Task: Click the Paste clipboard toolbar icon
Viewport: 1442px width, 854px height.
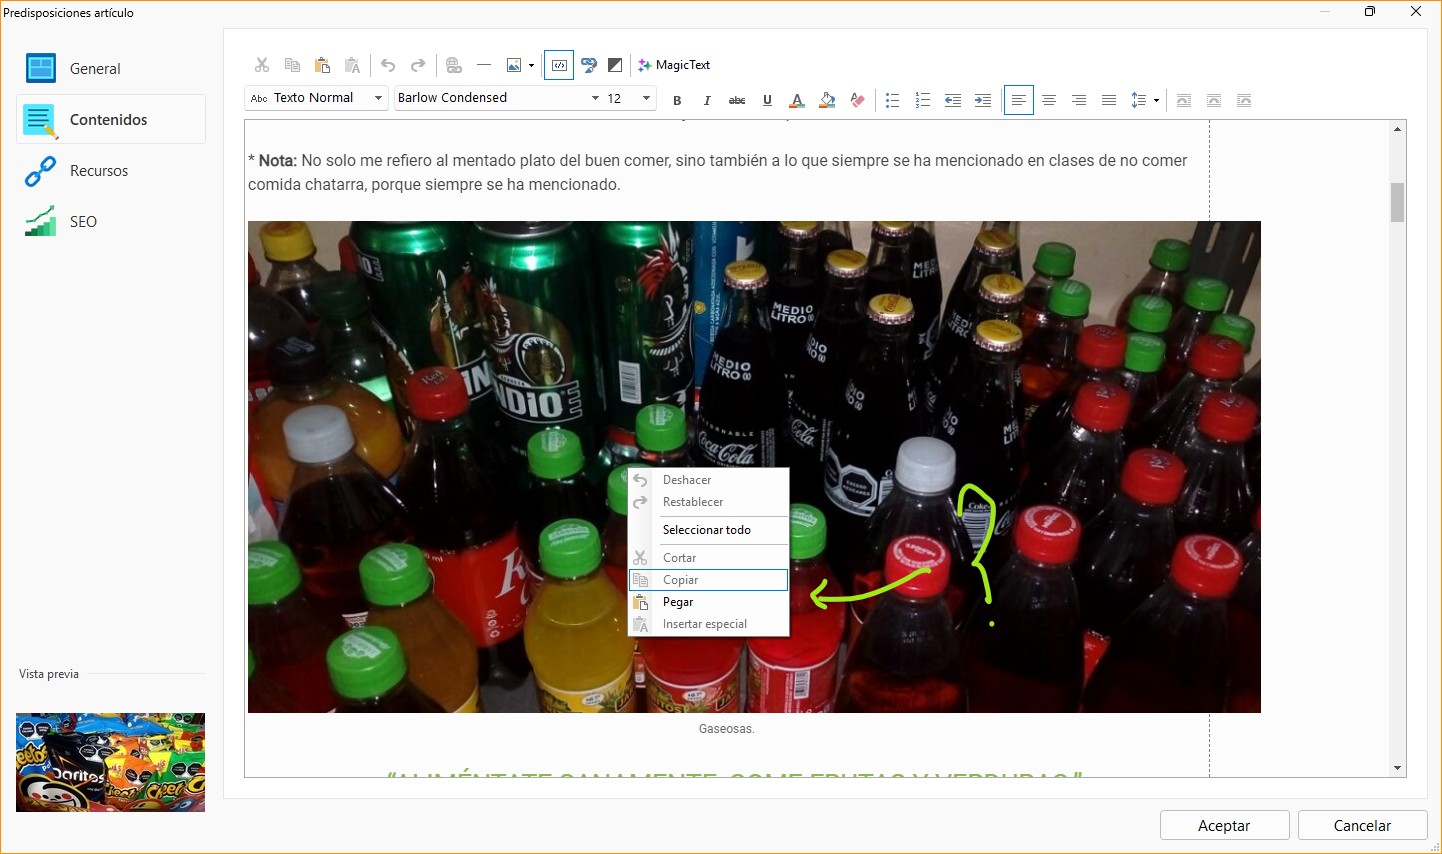Action: tap(322, 65)
